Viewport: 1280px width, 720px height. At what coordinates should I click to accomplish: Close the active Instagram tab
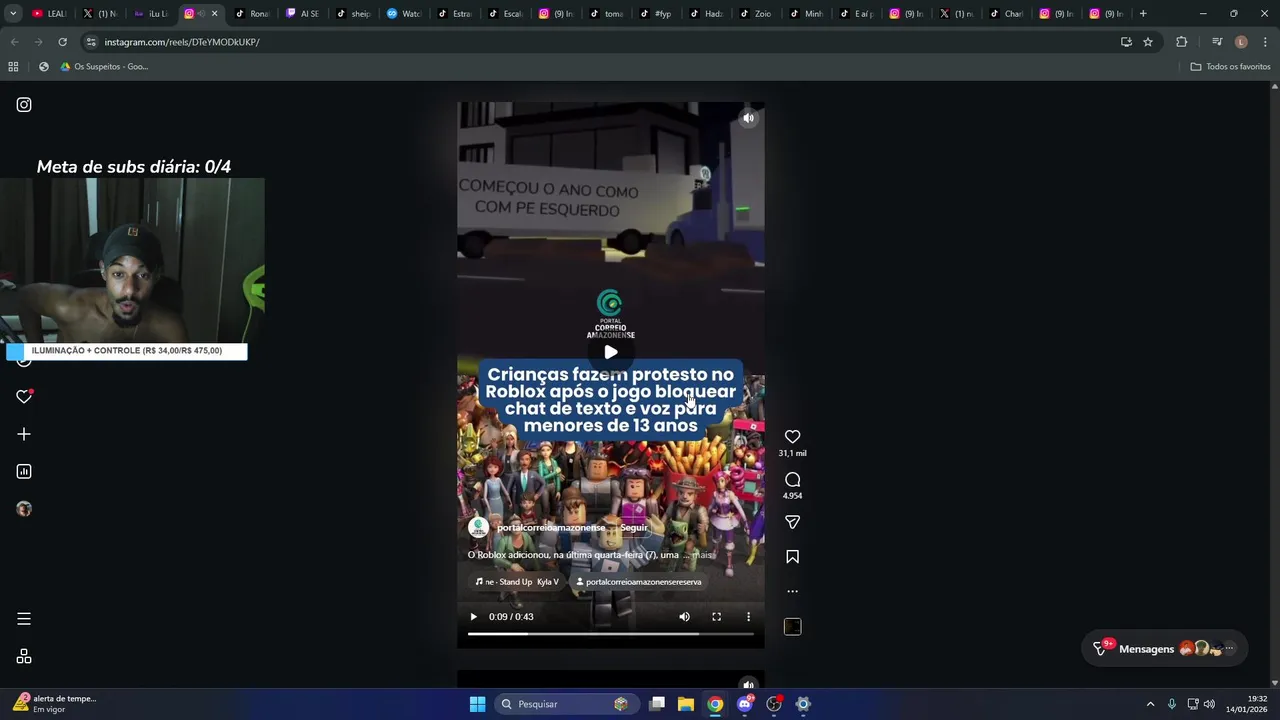click(214, 14)
